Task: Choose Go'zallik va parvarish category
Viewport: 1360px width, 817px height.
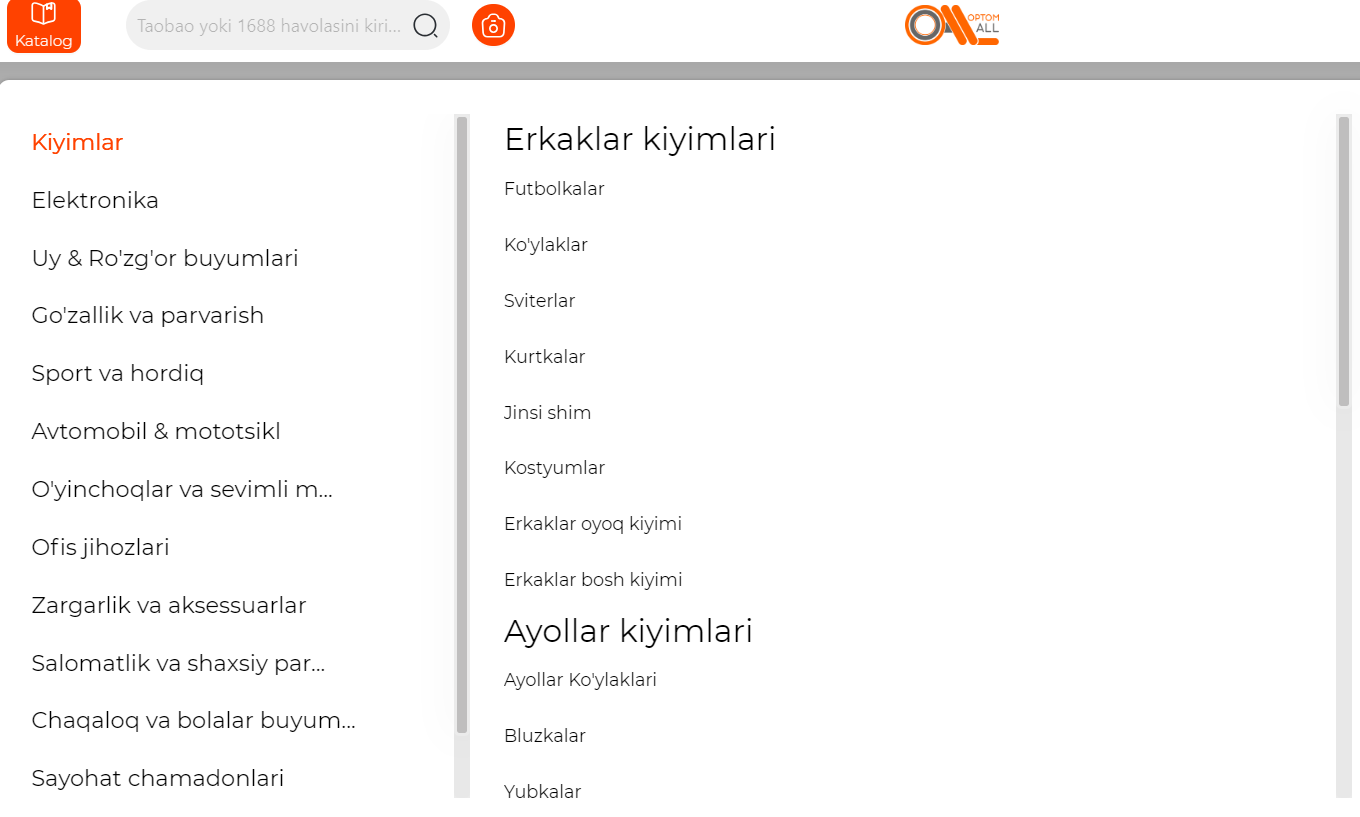Action: [148, 315]
